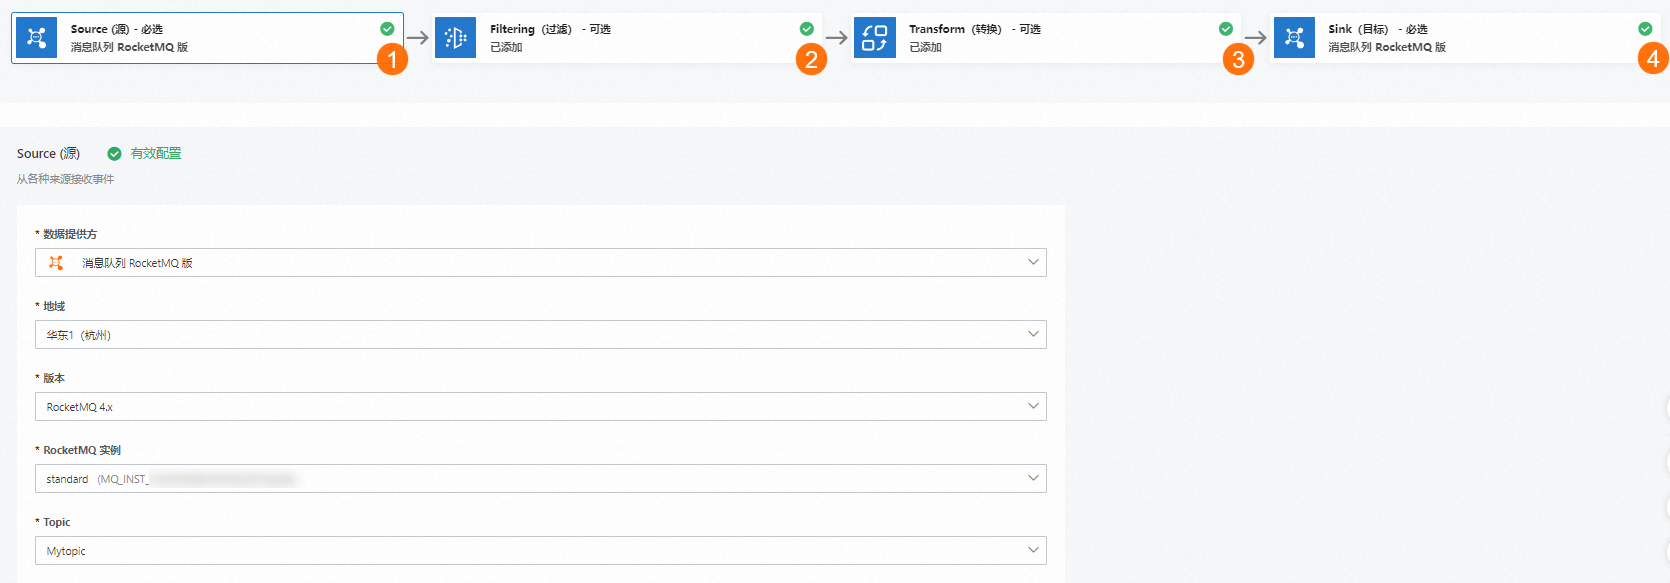Image resolution: width=1670 pixels, height=583 pixels.
Task: Open the 地域 region dropdown
Action: coord(541,335)
